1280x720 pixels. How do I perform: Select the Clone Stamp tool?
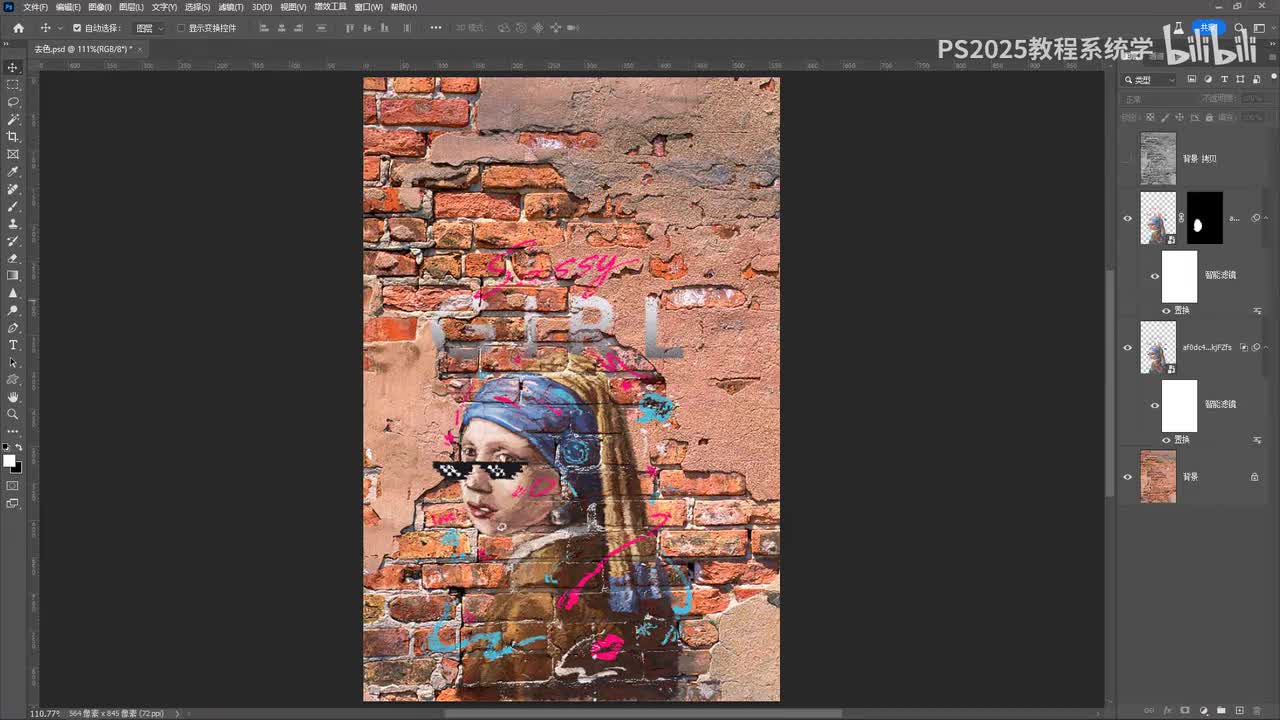[13, 224]
